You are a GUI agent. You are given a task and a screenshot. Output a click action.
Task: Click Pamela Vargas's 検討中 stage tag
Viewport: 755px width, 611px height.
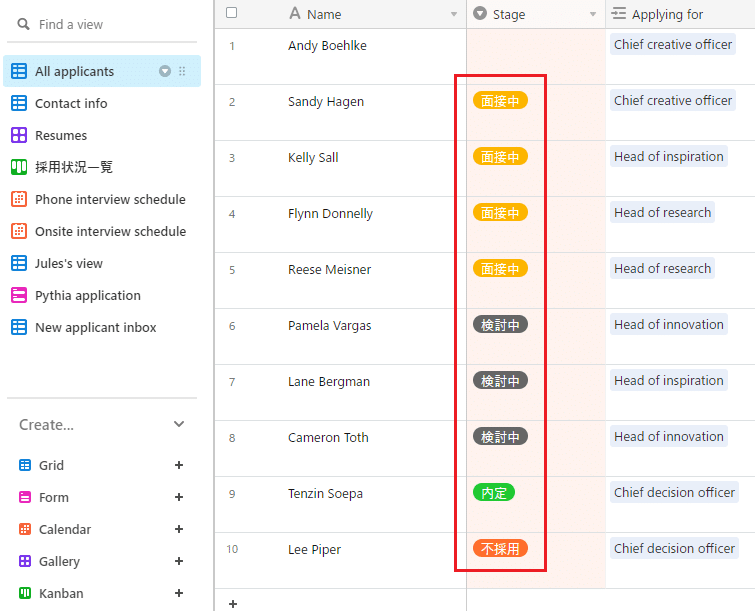500,325
